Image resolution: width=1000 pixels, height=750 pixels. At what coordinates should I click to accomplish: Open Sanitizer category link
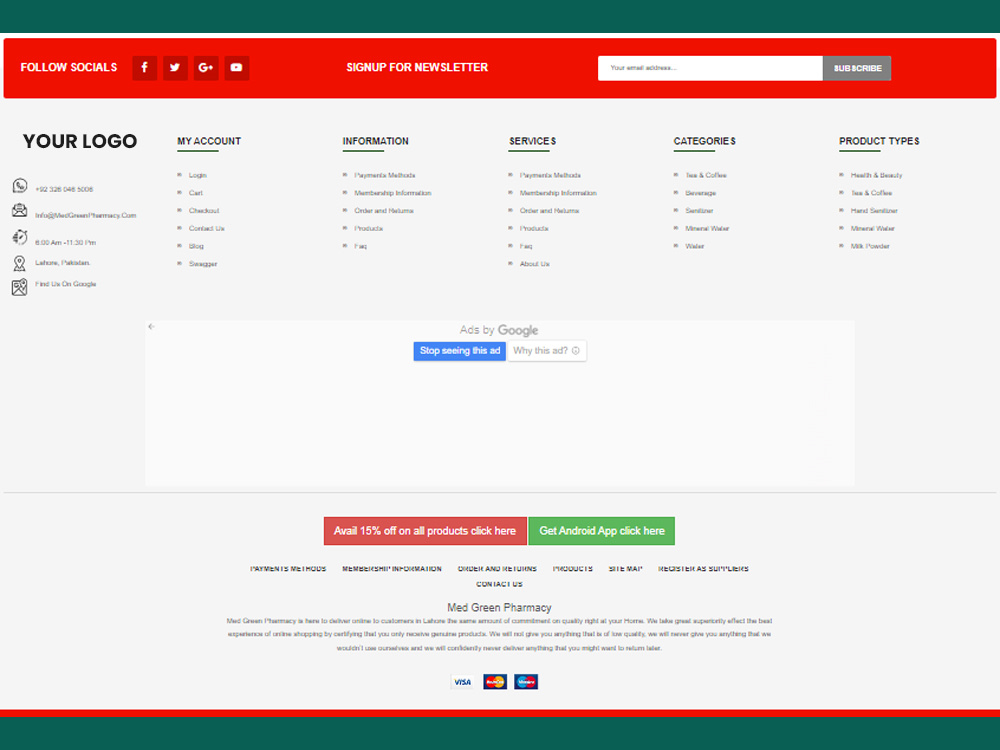pyautogui.click(x=700, y=211)
